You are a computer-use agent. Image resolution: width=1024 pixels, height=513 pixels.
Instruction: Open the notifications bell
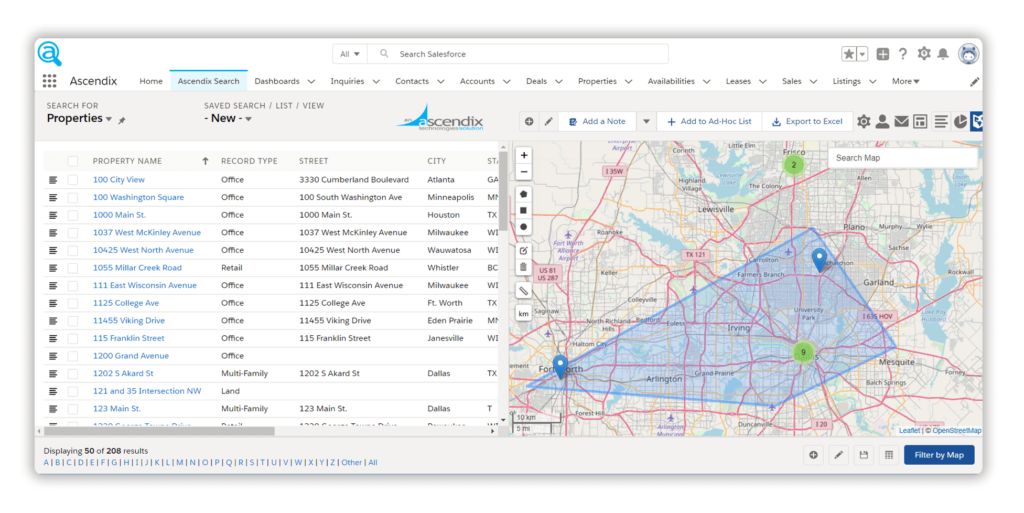point(943,54)
